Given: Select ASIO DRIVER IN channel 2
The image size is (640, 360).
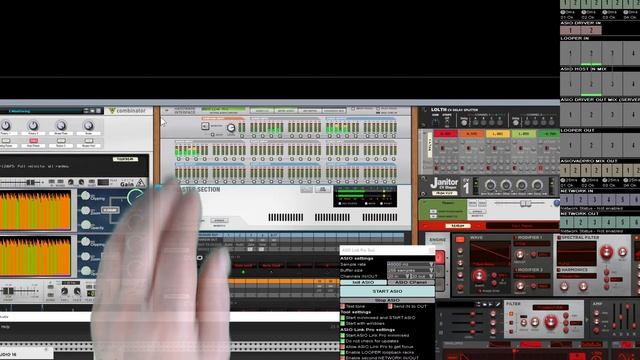Looking at the screenshot, I should (591, 30).
